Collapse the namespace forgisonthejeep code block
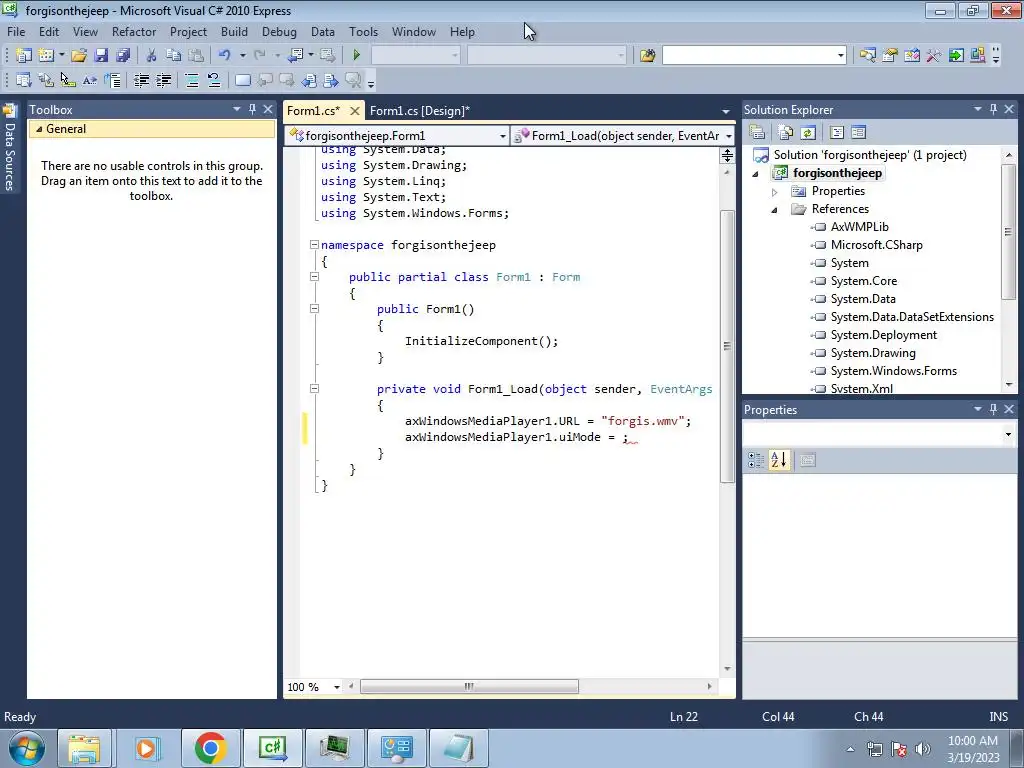 [314, 245]
